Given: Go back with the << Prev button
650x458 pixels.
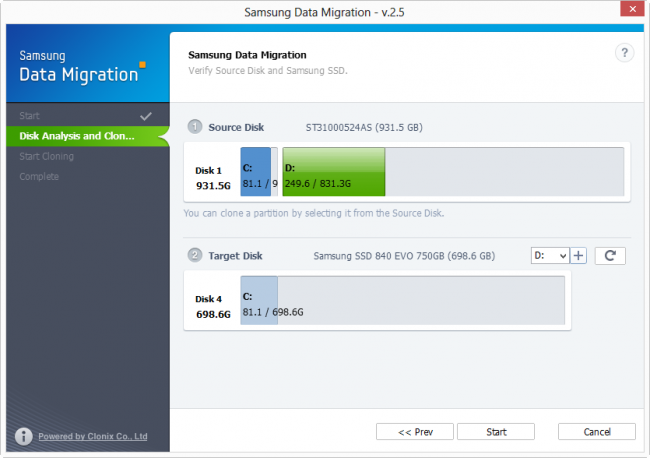Looking at the screenshot, I should (415, 432).
